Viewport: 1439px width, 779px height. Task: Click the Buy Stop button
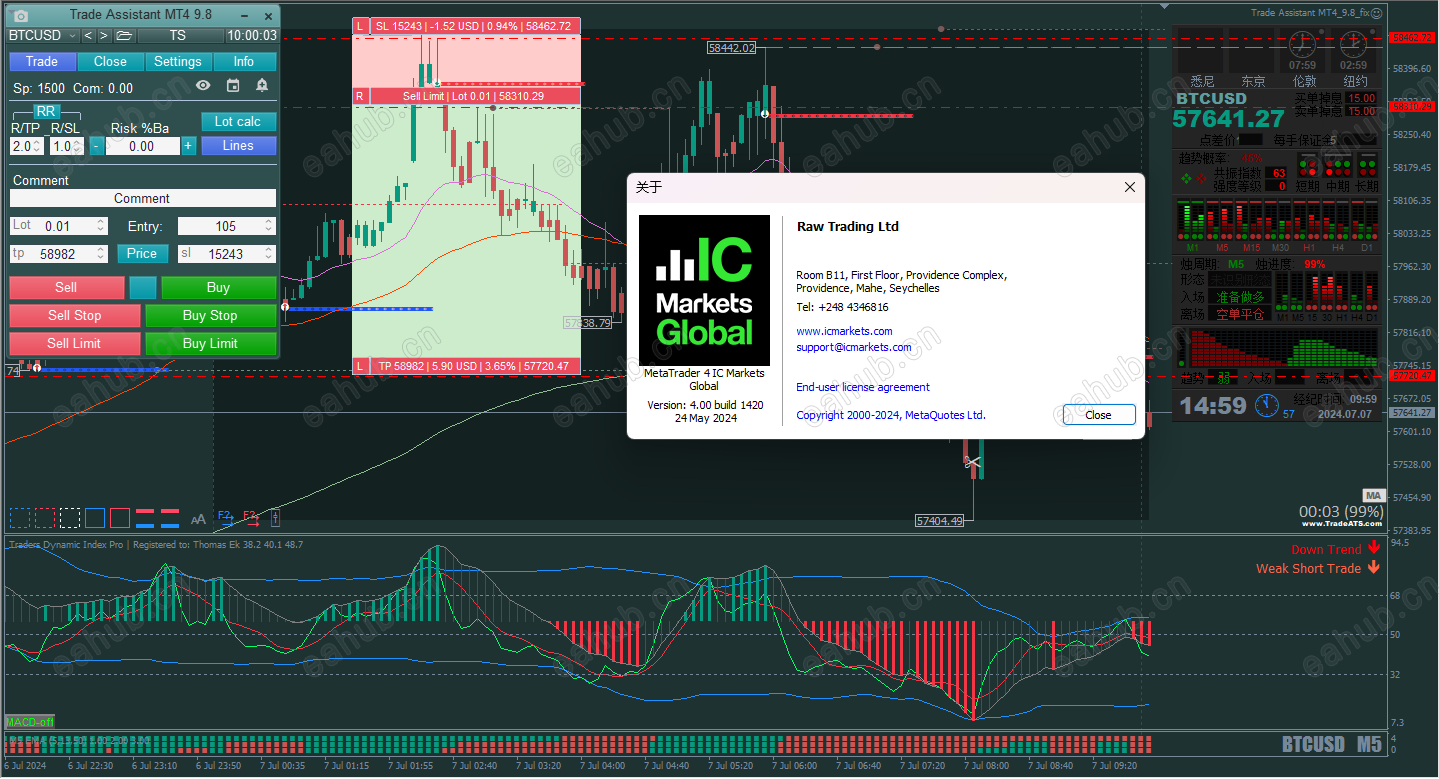point(210,316)
